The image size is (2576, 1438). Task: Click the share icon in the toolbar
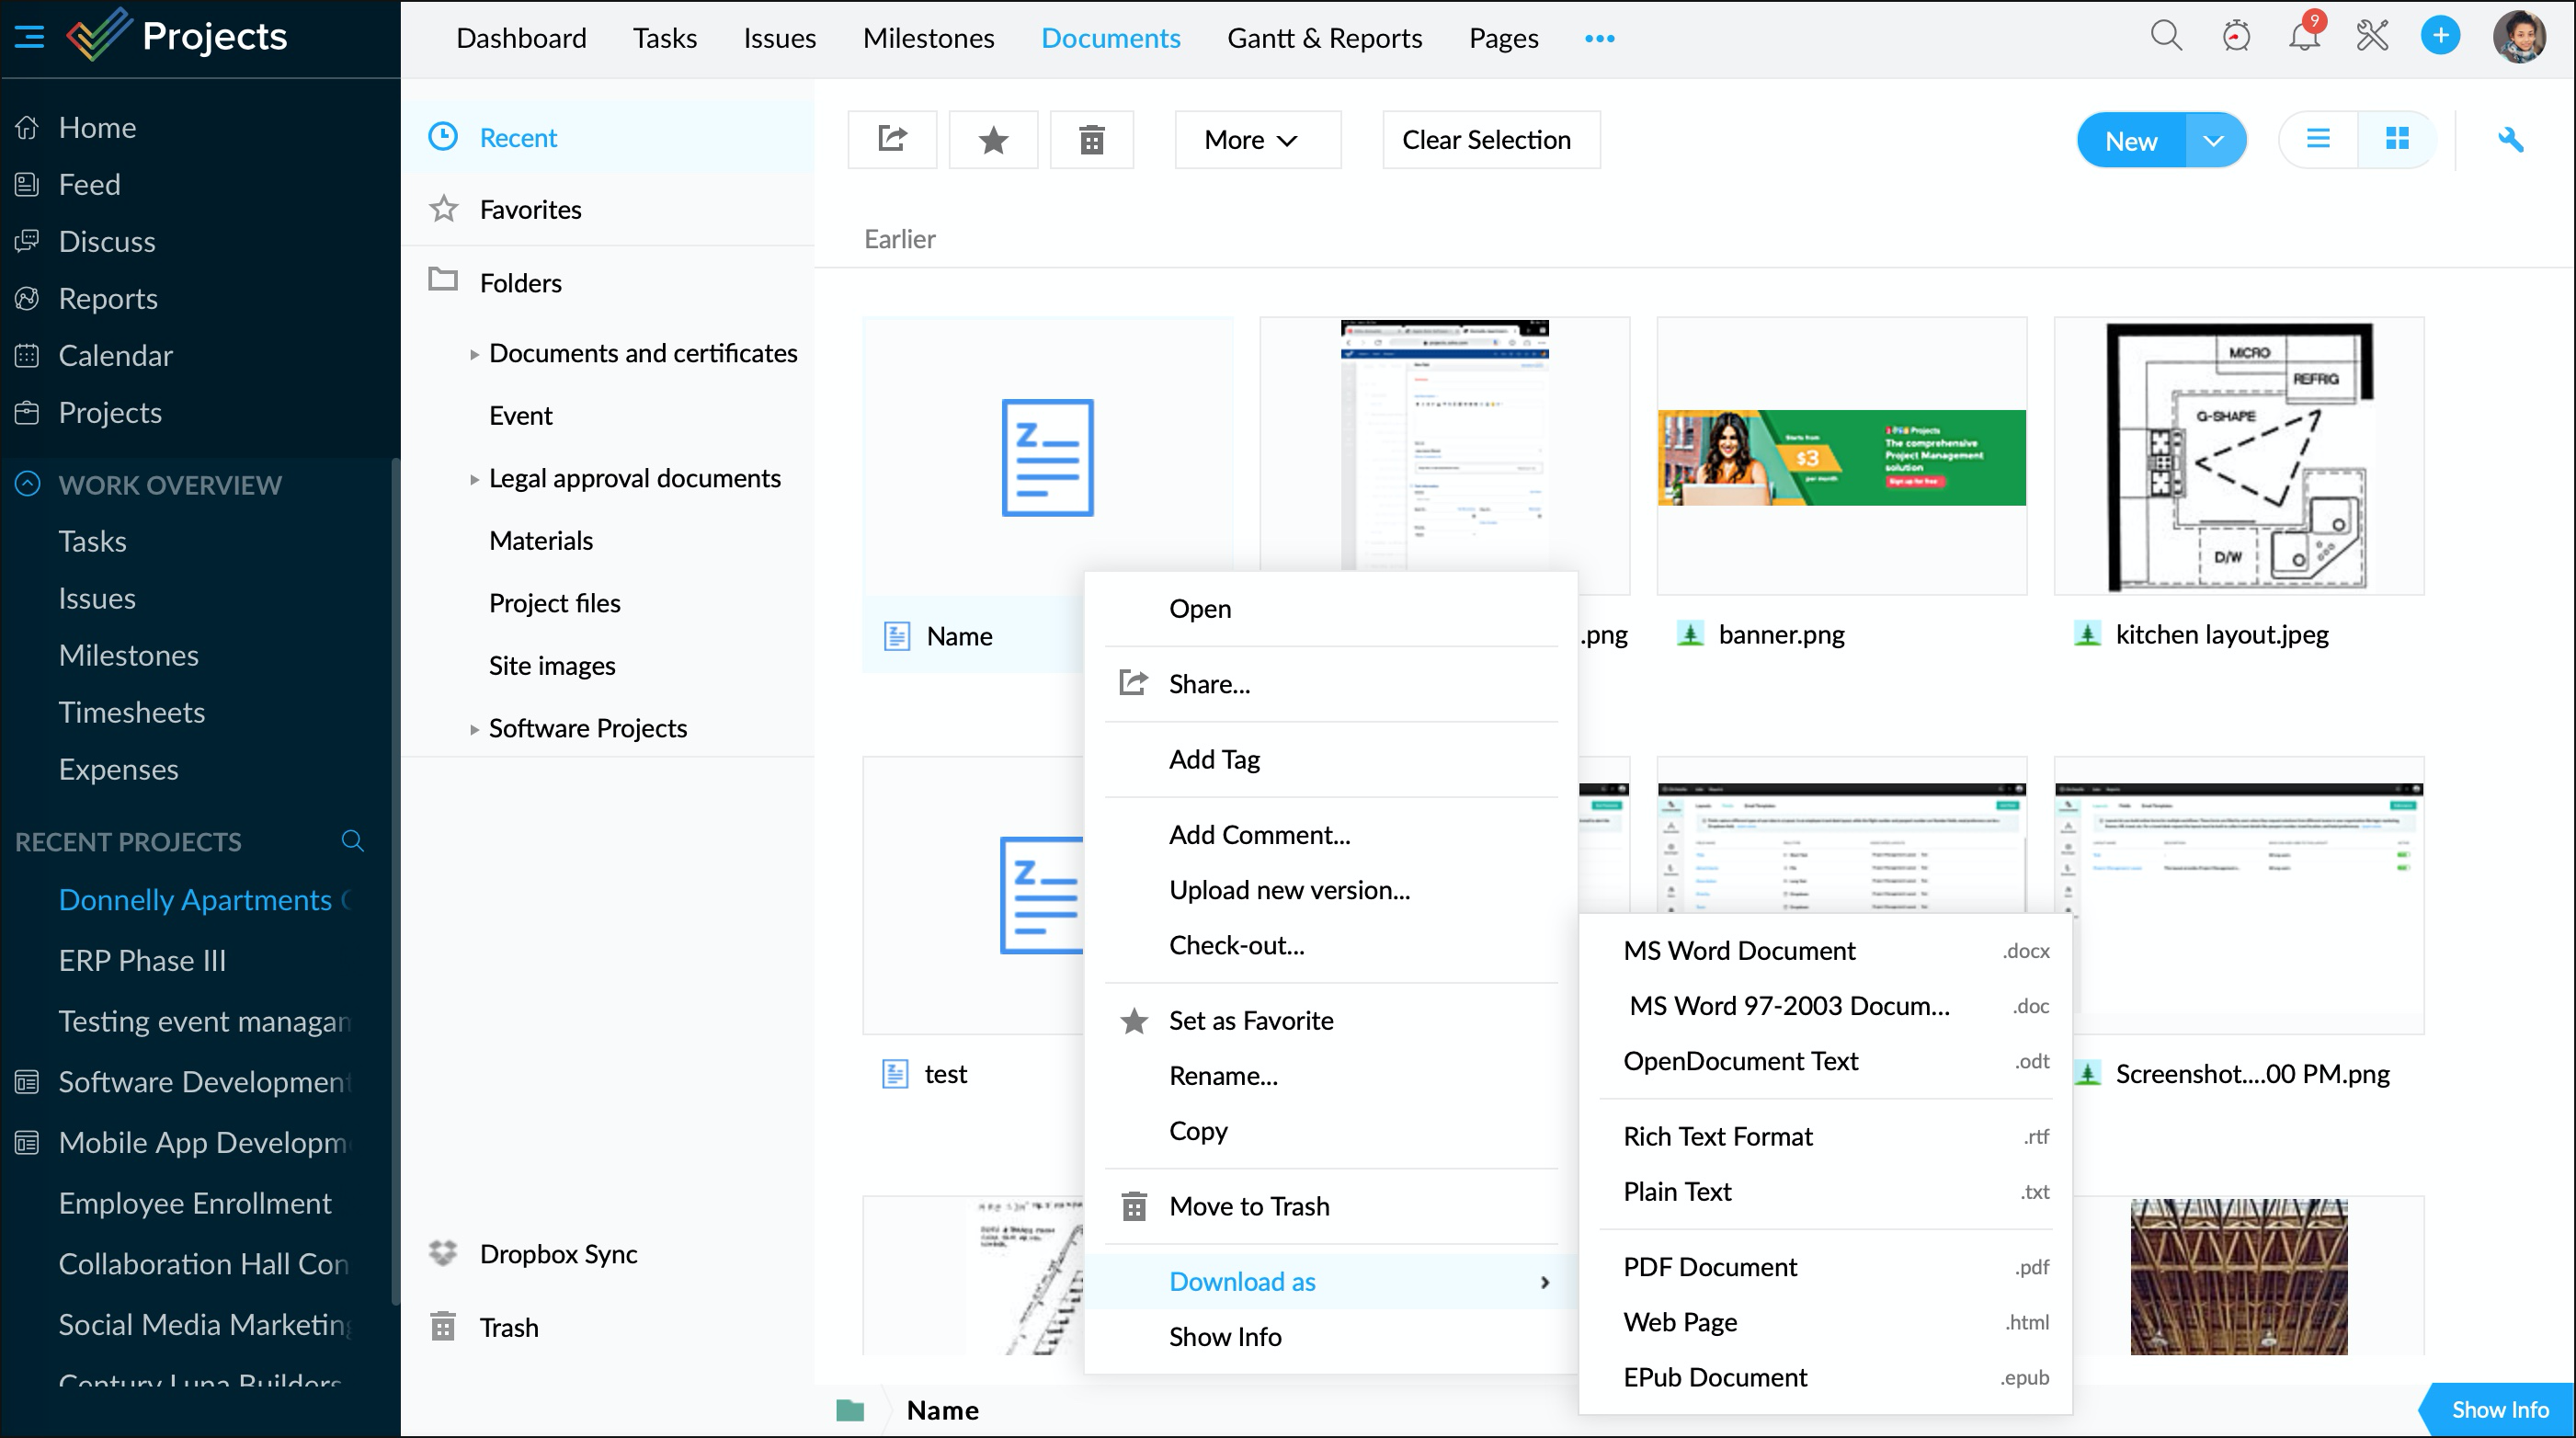point(892,139)
